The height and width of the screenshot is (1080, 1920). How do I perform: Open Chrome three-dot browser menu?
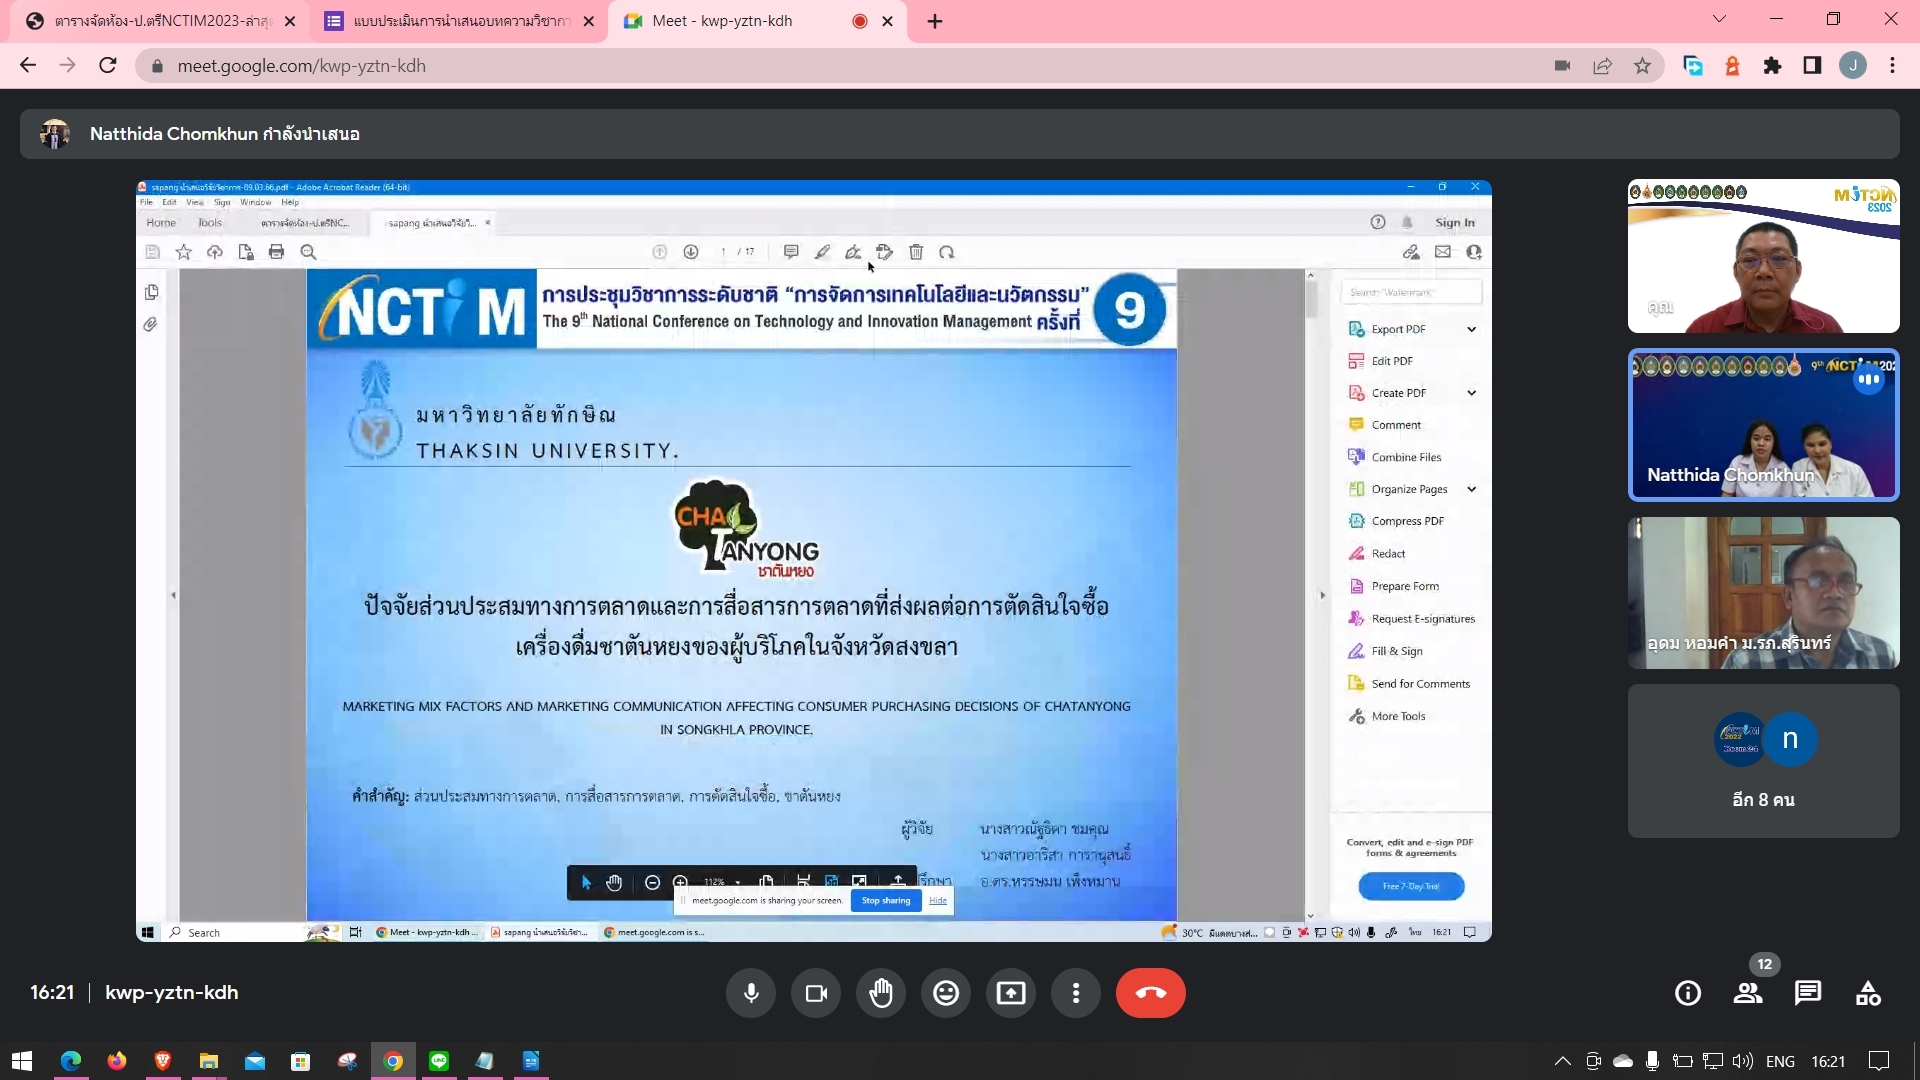[x=1892, y=66]
